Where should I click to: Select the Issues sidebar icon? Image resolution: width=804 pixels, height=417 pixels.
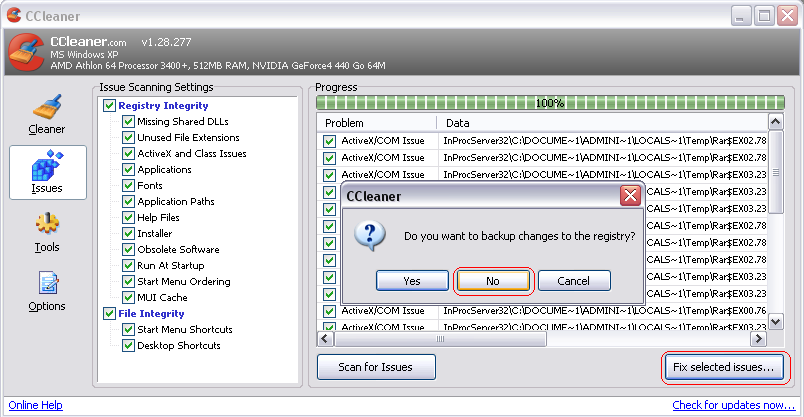click(x=47, y=172)
